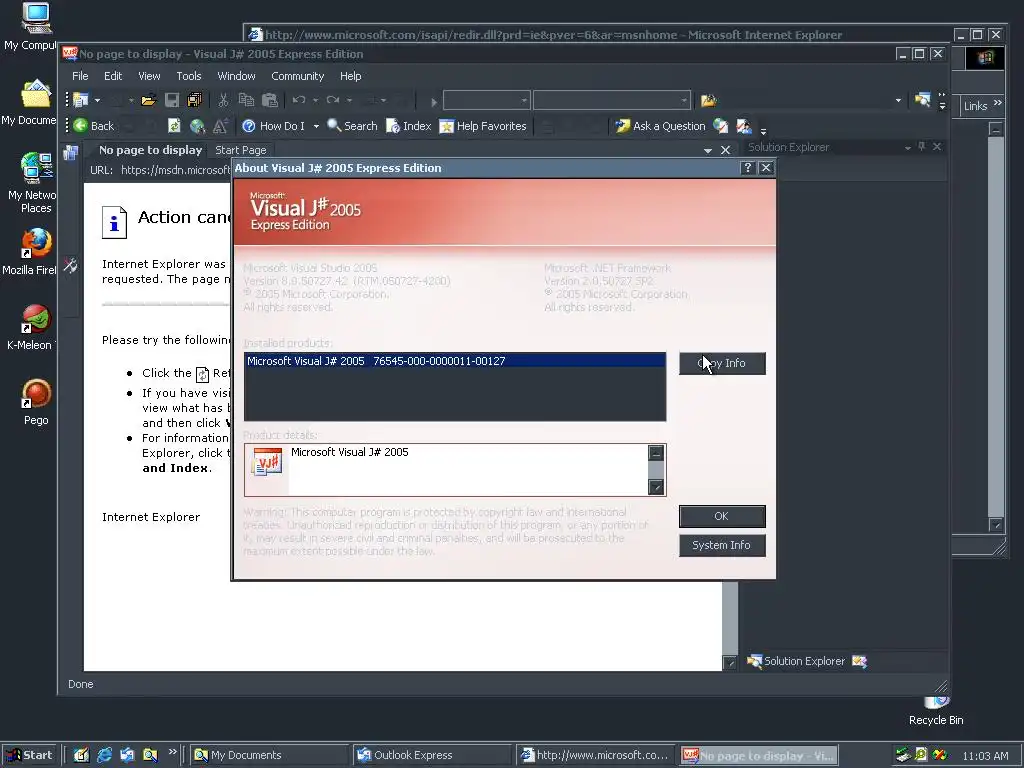Image resolution: width=1024 pixels, height=768 pixels.
Task: Click Ask a Question
Action: point(660,126)
